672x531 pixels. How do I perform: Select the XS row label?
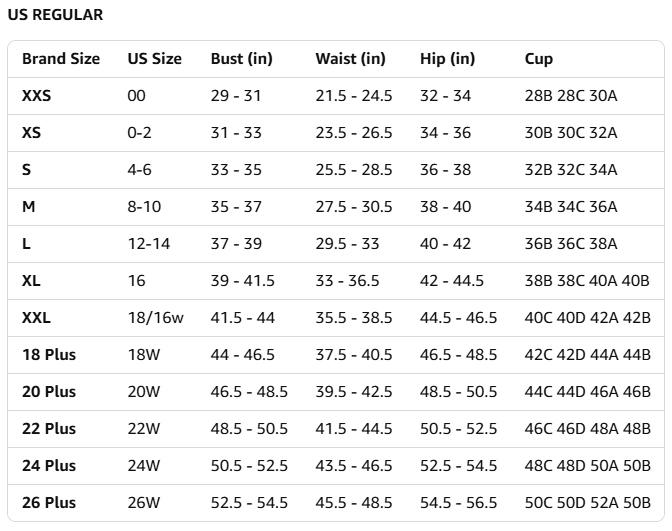tap(32, 133)
